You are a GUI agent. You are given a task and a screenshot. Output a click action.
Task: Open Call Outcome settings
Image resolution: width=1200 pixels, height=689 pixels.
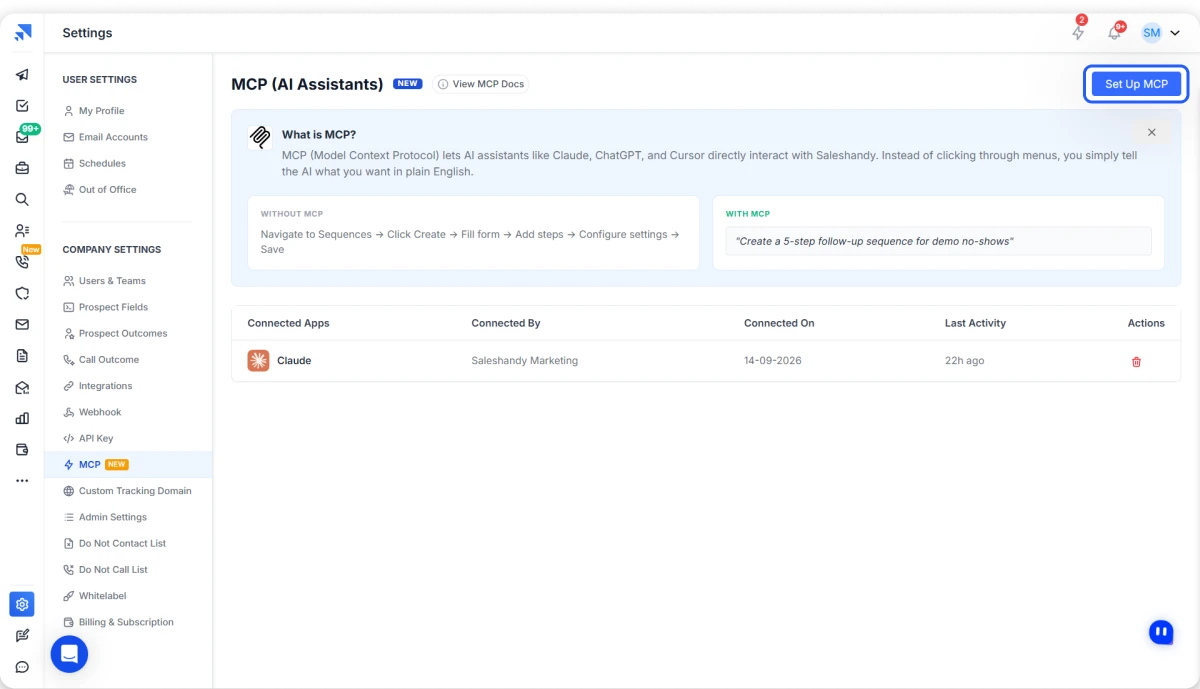click(x=109, y=359)
